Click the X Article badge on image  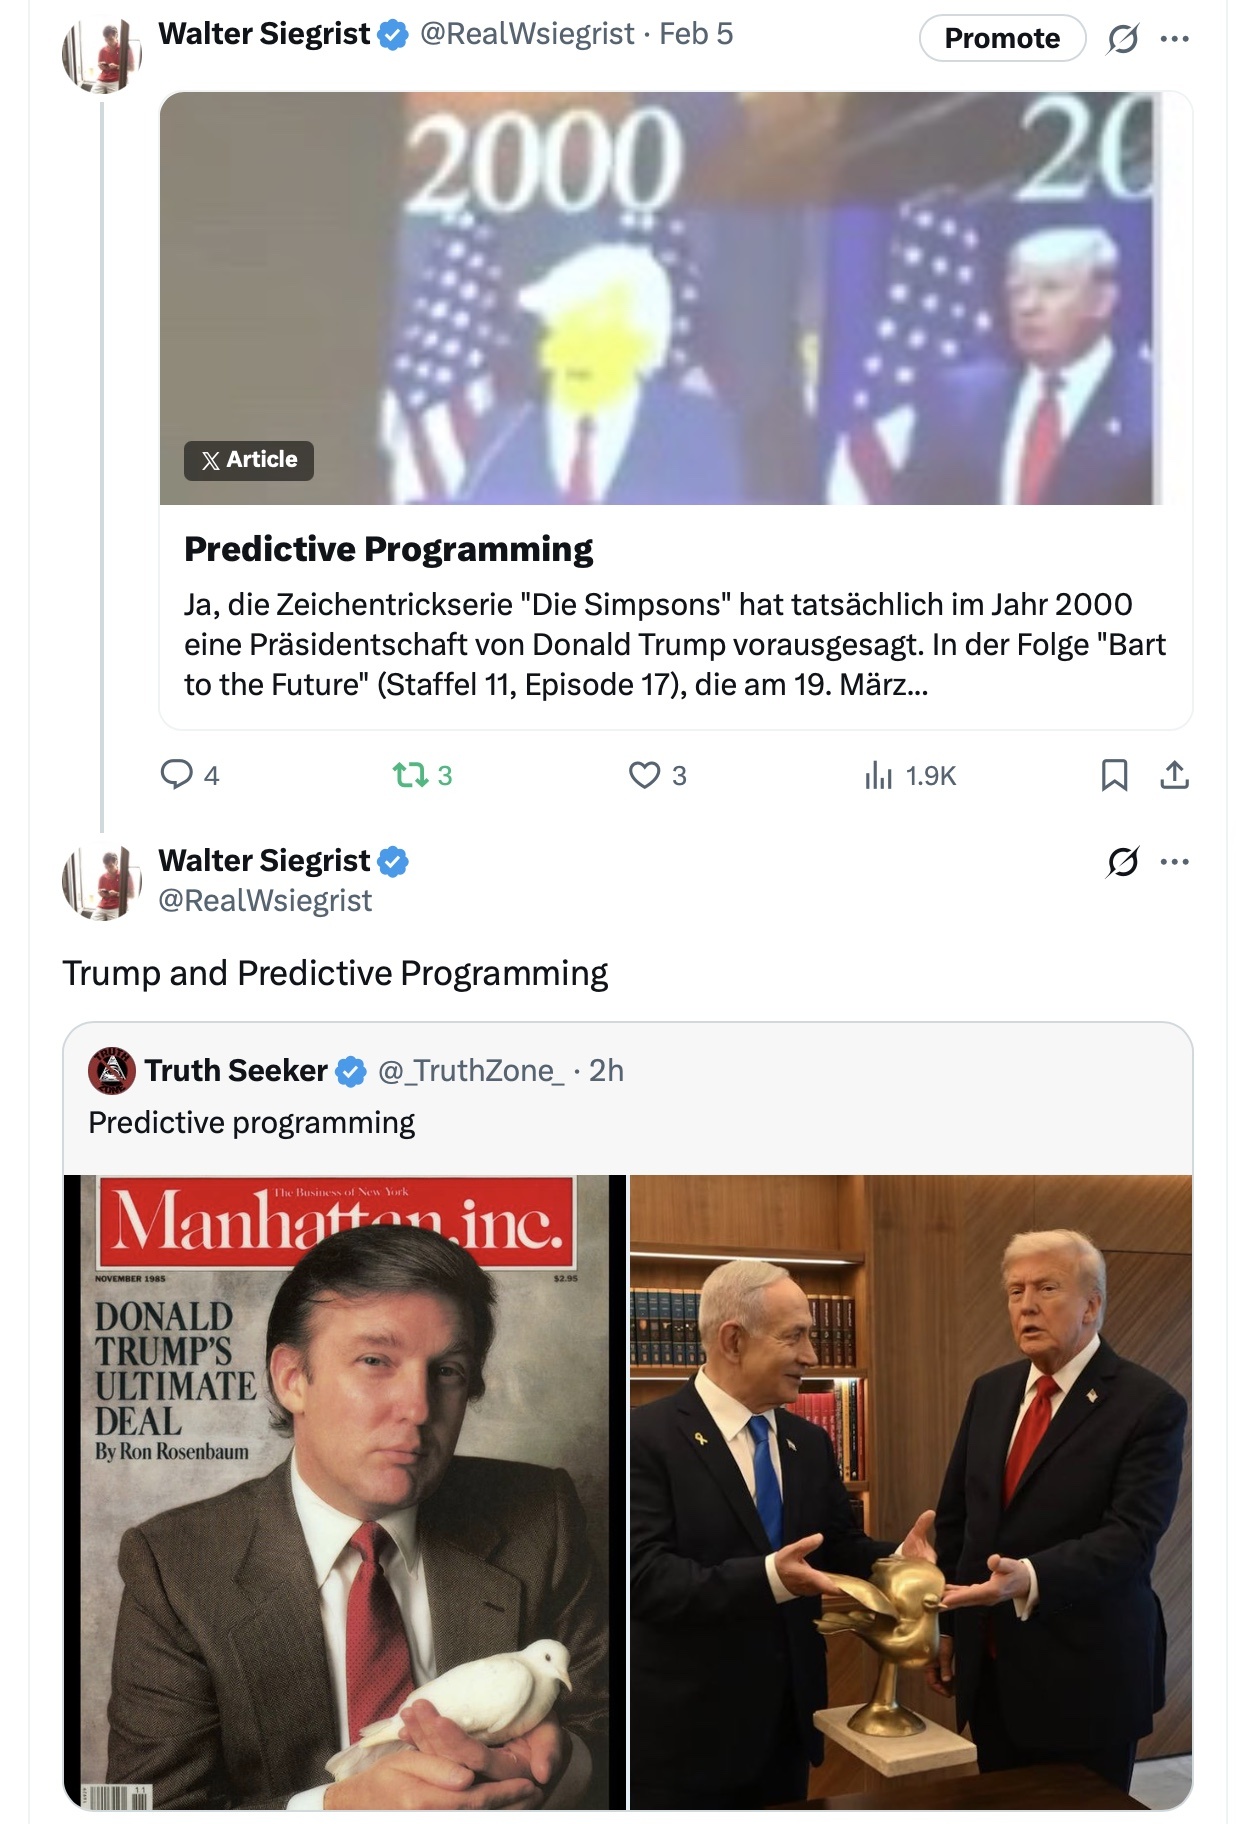(x=249, y=460)
